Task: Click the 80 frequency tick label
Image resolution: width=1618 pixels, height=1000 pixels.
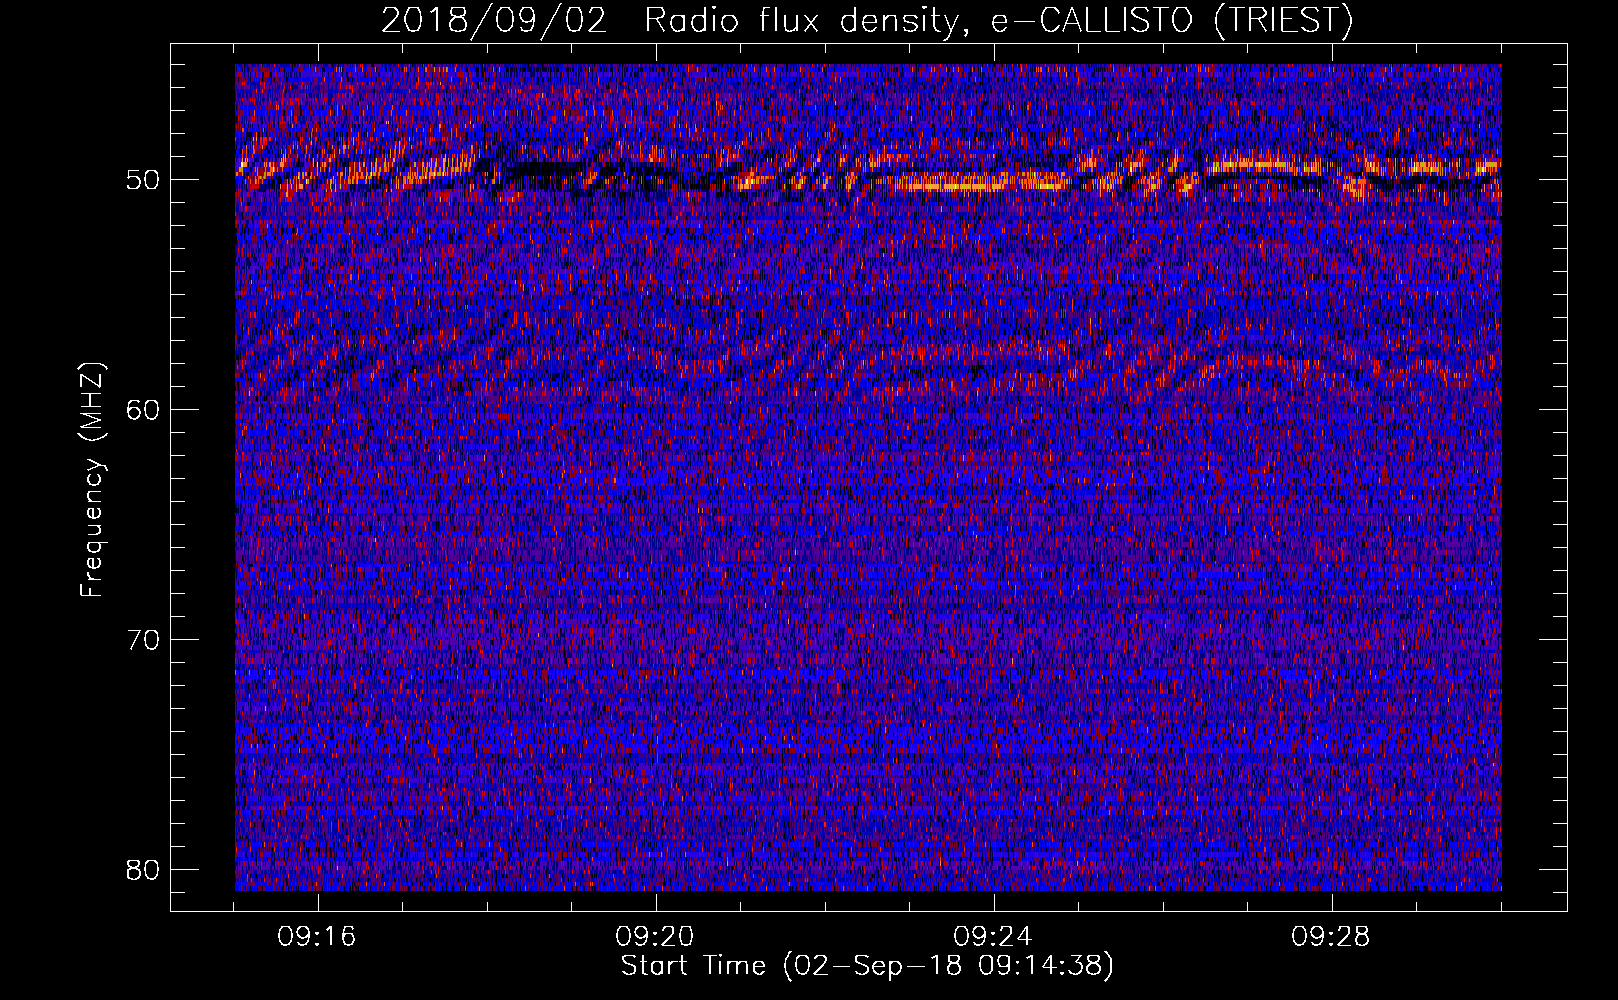Action: tap(143, 870)
